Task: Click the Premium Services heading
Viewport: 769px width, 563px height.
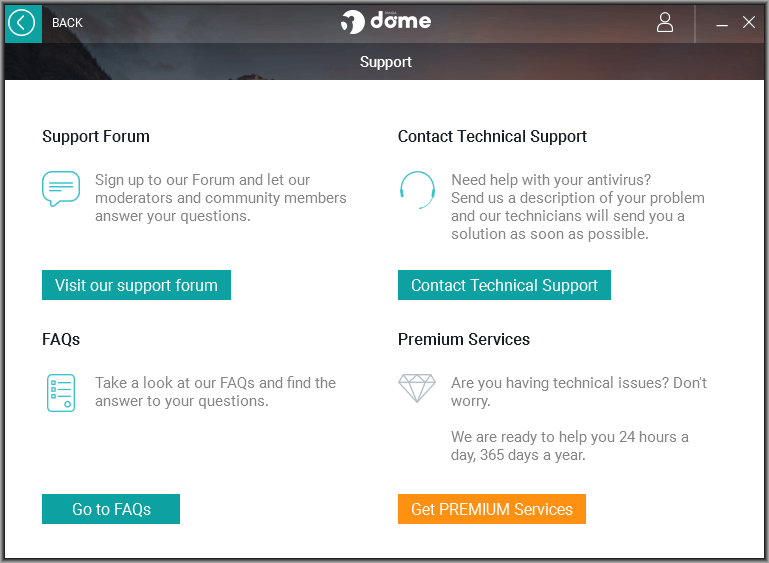Action: click(x=463, y=339)
